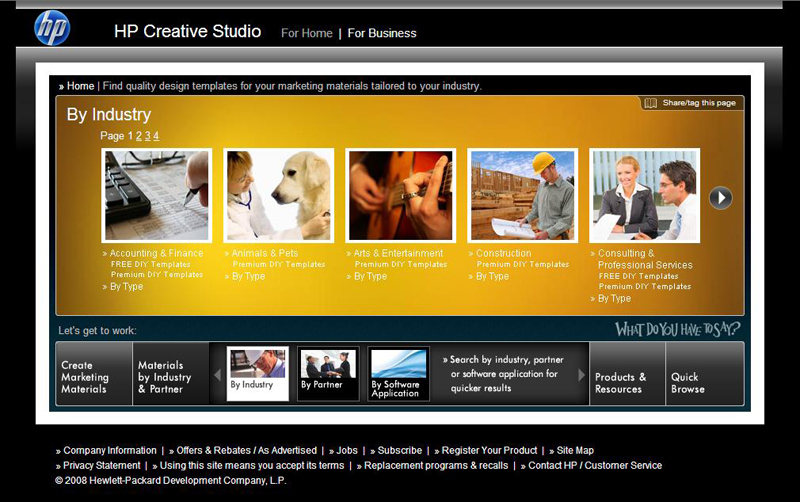Click left arrow beside By Industry thumbnail

pos(217,375)
